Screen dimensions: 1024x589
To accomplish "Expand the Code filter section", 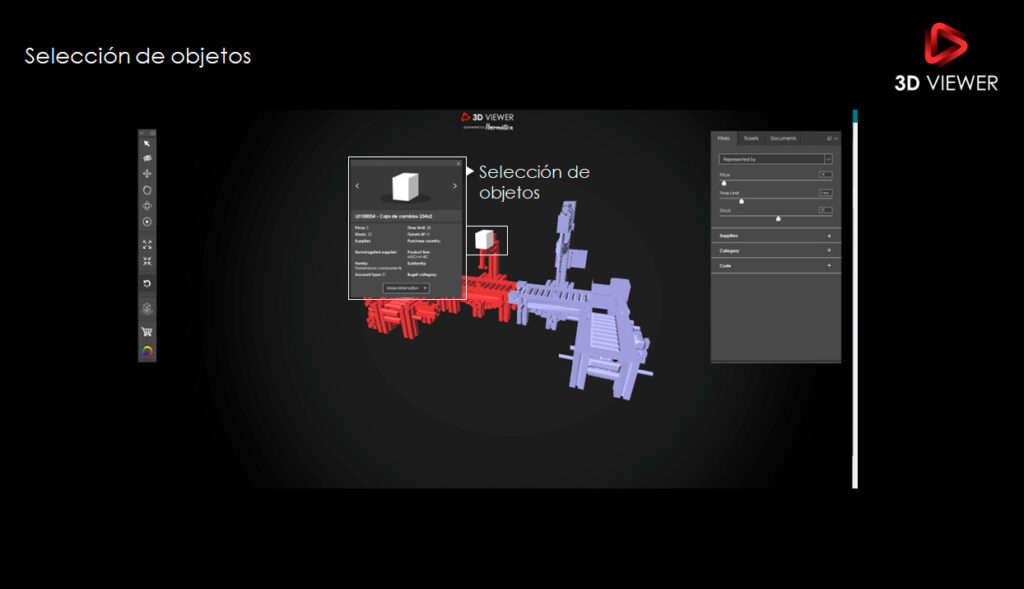I will (829, 266).
